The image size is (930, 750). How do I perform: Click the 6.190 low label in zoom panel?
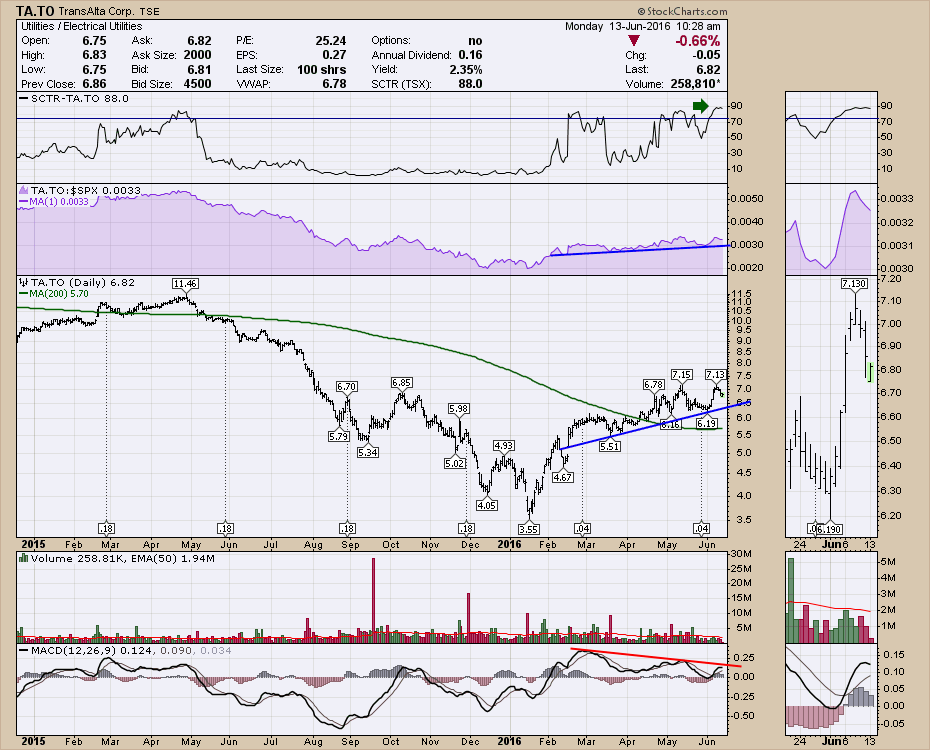coord(830,529)
